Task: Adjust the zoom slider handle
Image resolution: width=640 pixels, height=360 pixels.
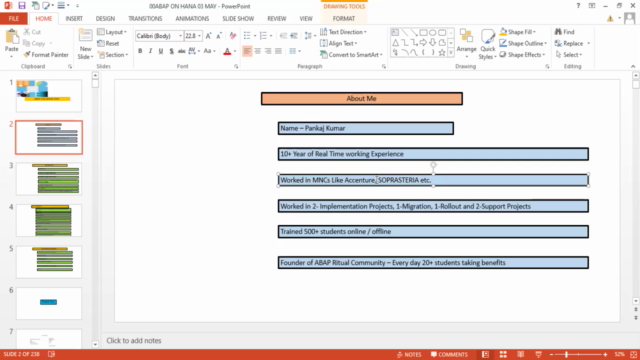Action: (567, 354)
